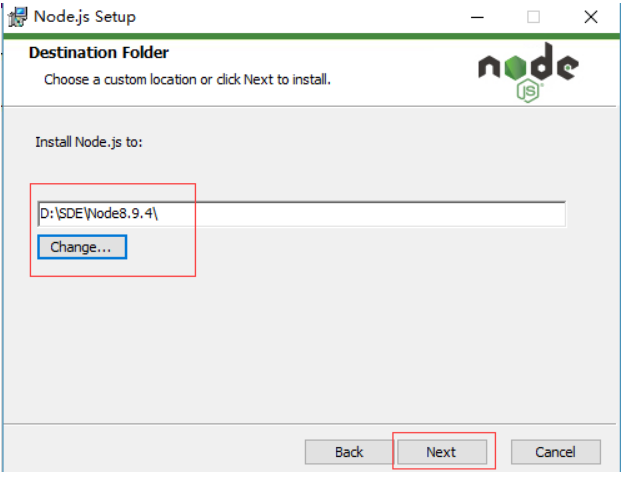Click the 'Choose a custom location' instruction text
637x478 pixels.
point(187,80)
